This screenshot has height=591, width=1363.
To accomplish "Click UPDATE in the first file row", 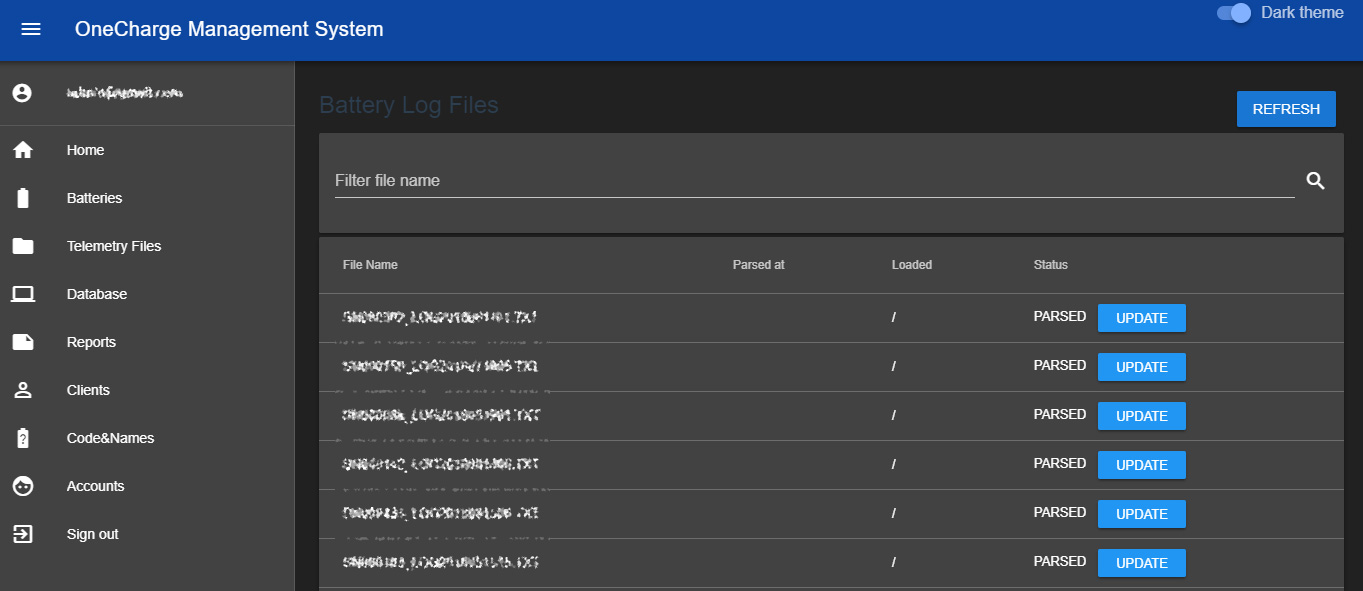I will click(1142, 318).
